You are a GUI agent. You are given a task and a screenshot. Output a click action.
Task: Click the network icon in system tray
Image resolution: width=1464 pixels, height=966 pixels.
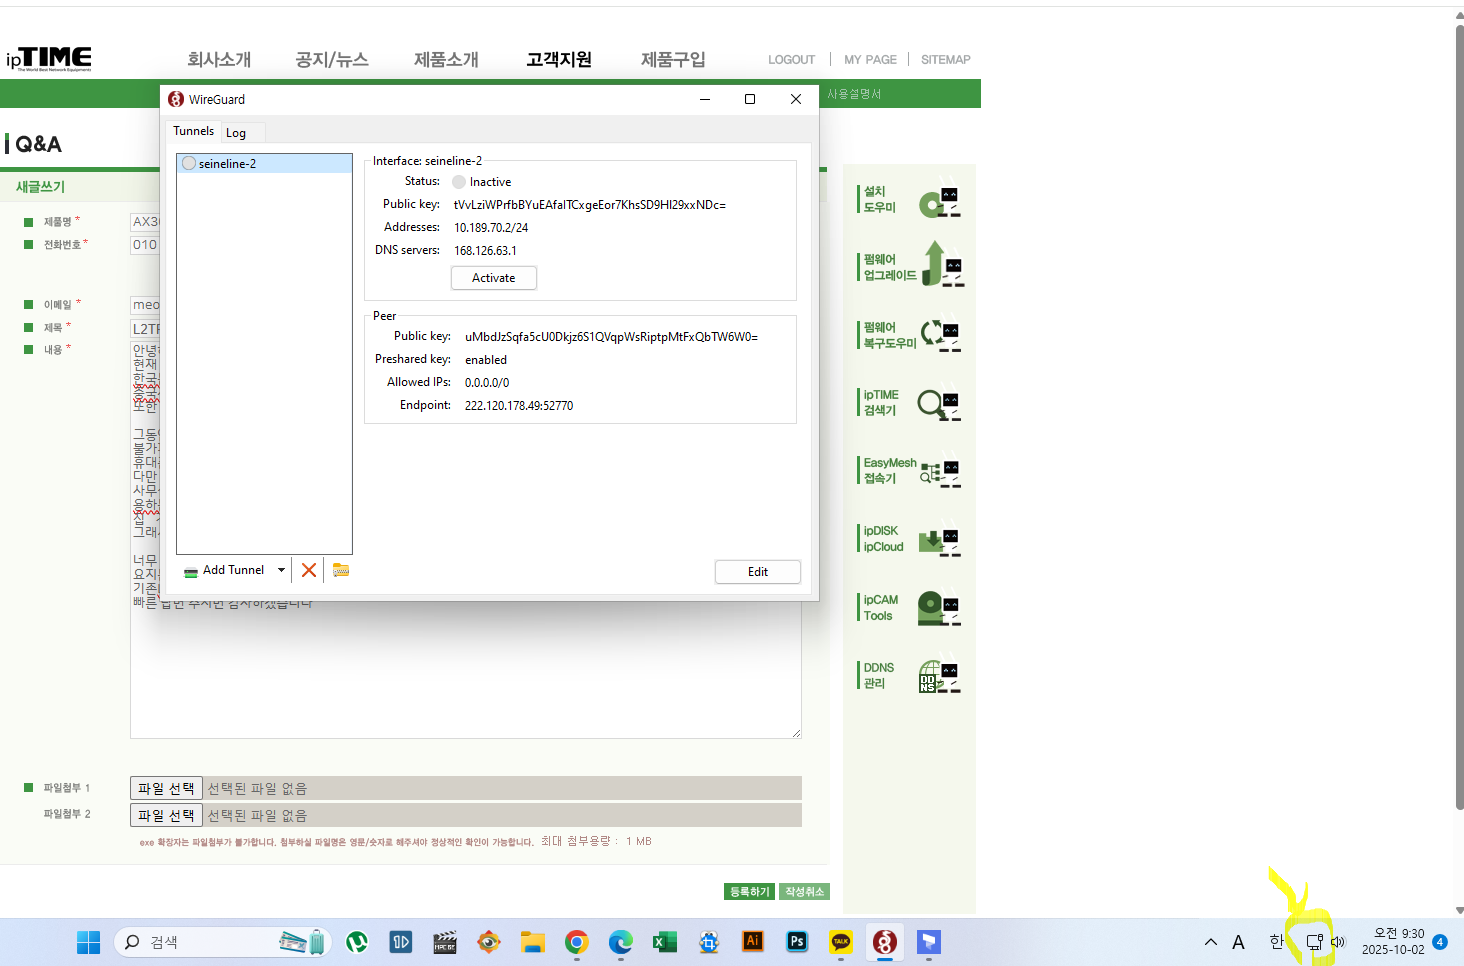coord(1314,942)
